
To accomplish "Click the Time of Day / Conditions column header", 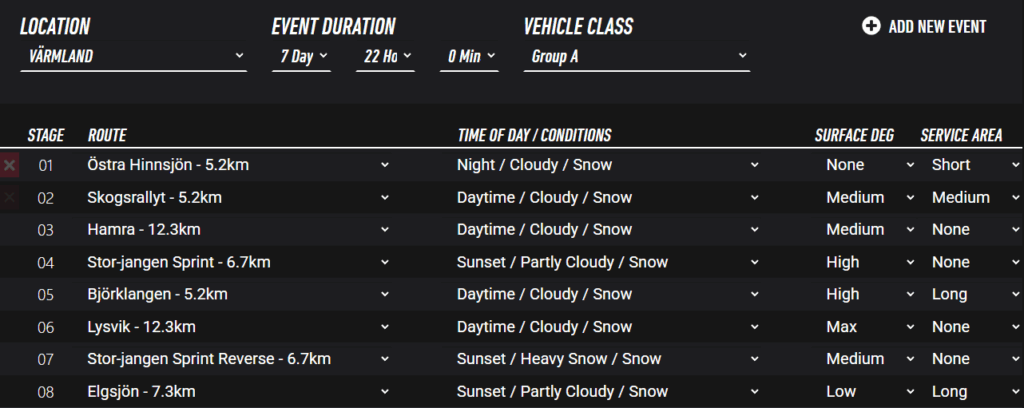I will (534, 135).
